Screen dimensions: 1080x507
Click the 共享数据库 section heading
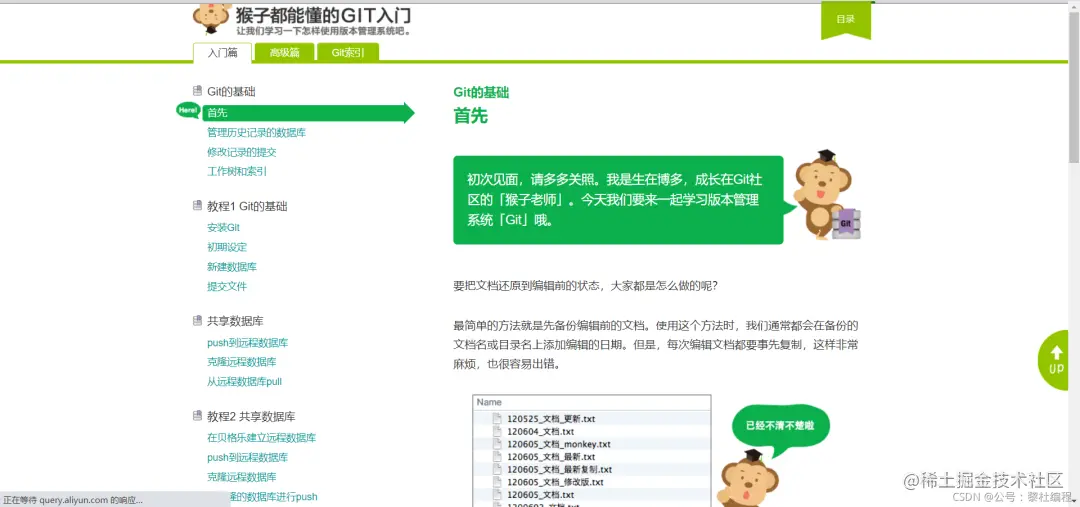[x=235, y=321]
